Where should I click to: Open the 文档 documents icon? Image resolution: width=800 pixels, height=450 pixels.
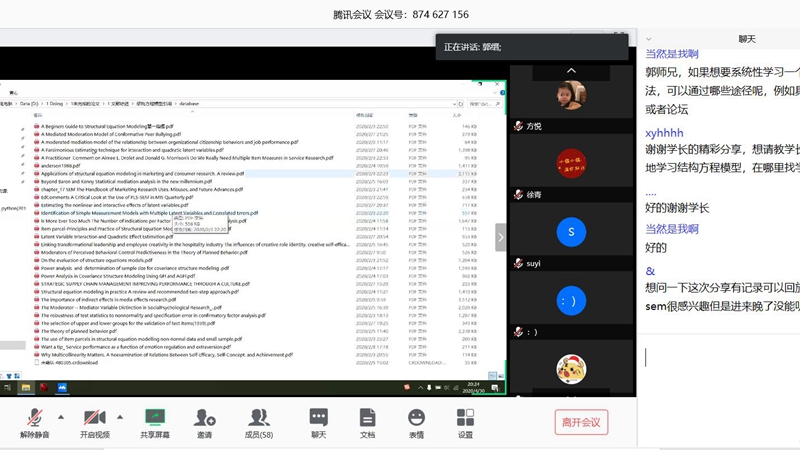pyautogui.click(x=367, y=417)
